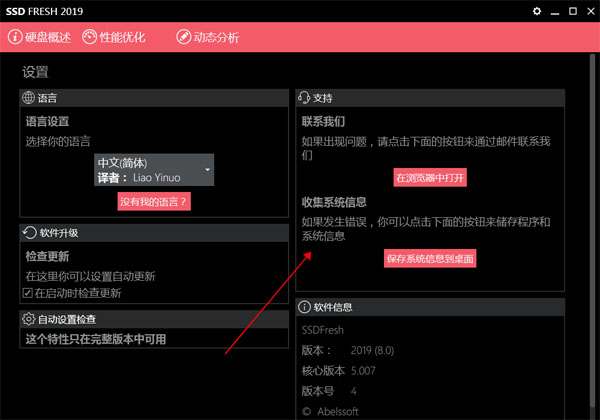Click the SSDFresh product name text
600x420 pixels.
pyautogui.click(x=323, y=330)
